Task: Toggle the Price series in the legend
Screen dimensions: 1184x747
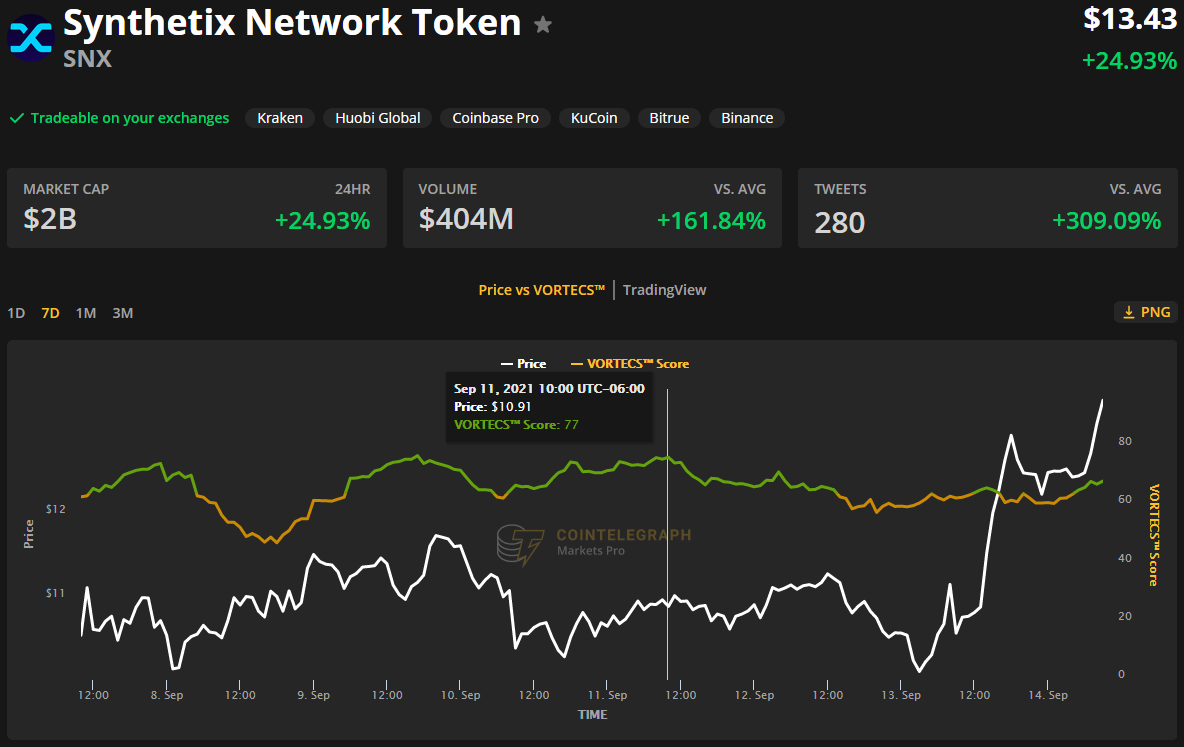Action: click(523, 363)
